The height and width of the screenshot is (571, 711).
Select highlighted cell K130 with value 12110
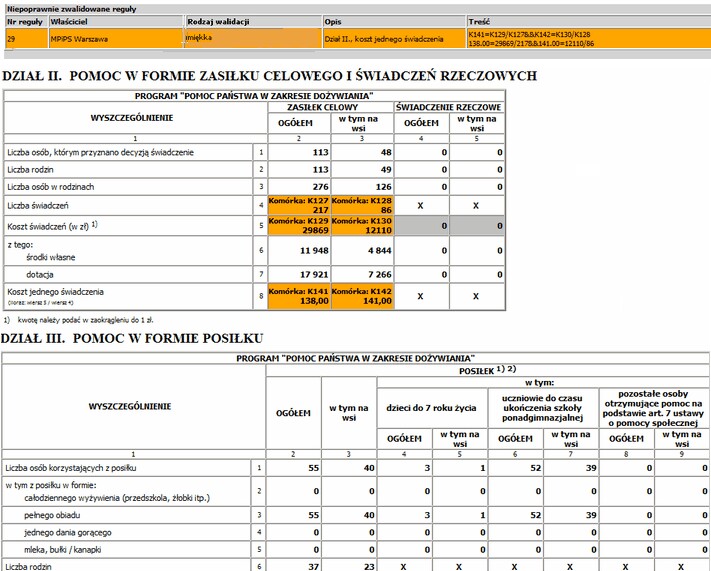pyautogui.click(x=362, y=226)
